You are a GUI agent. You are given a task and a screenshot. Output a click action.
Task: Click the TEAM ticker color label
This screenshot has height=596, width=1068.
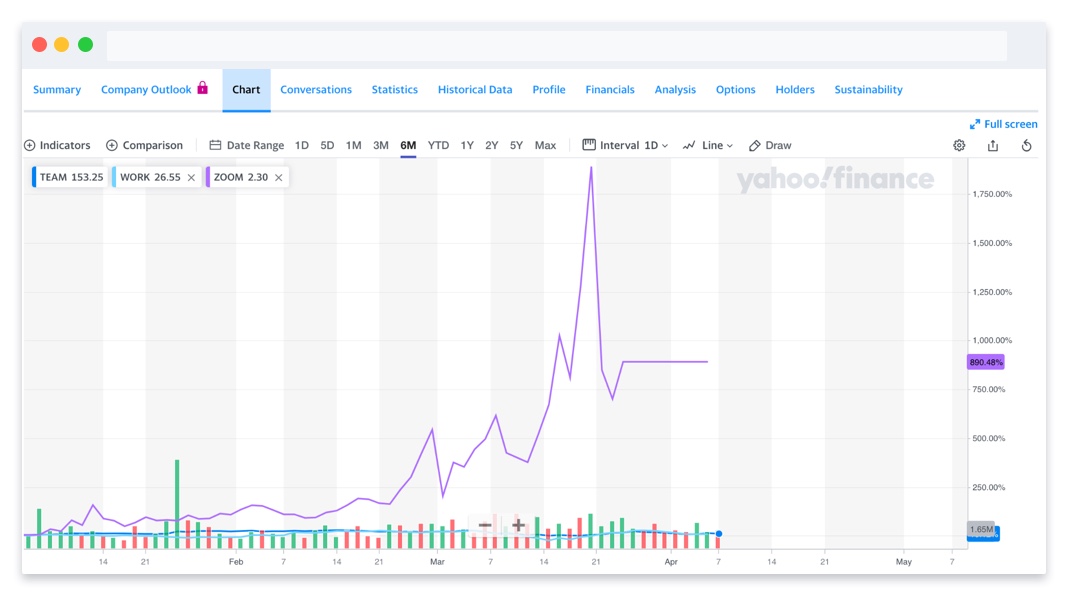(68, 177)
